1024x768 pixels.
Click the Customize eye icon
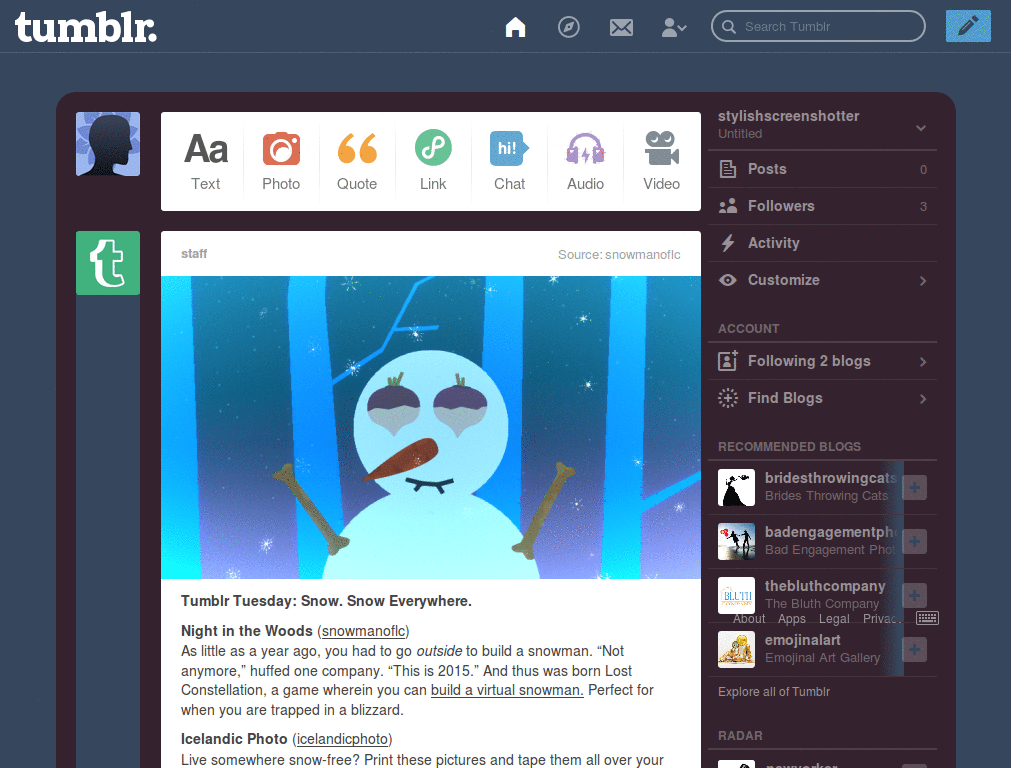pyautogui.click(x=728, y=280)
